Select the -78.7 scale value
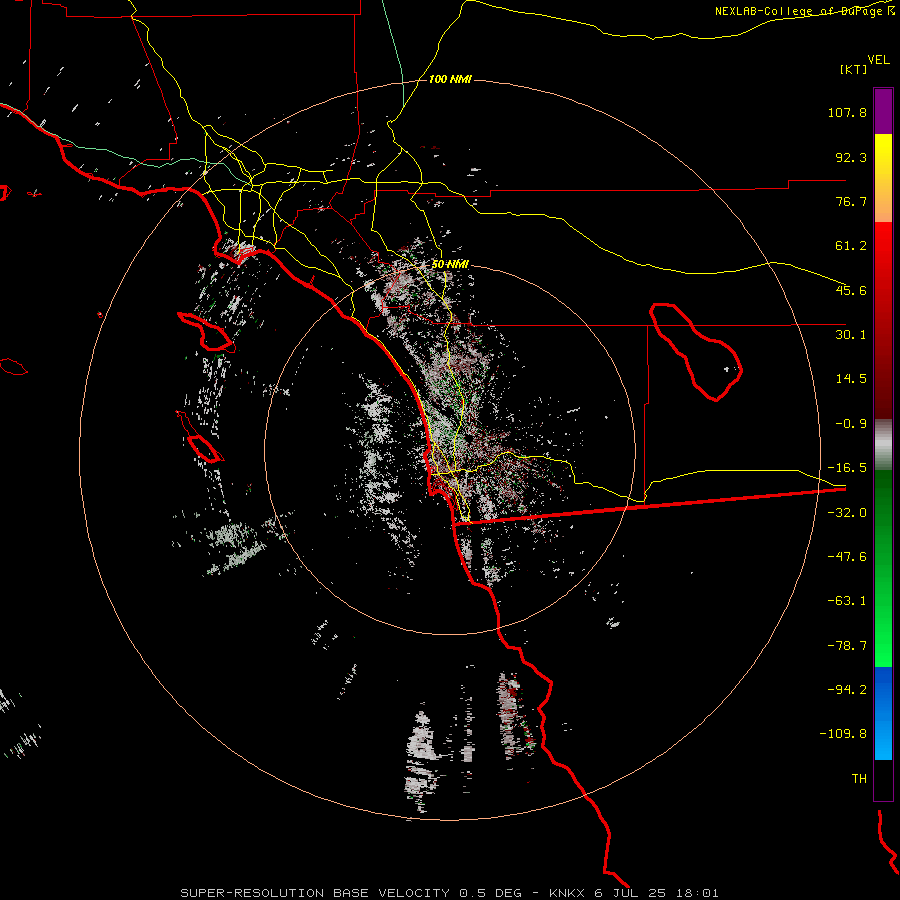The image size is (900, 900). tap(847, 646)
